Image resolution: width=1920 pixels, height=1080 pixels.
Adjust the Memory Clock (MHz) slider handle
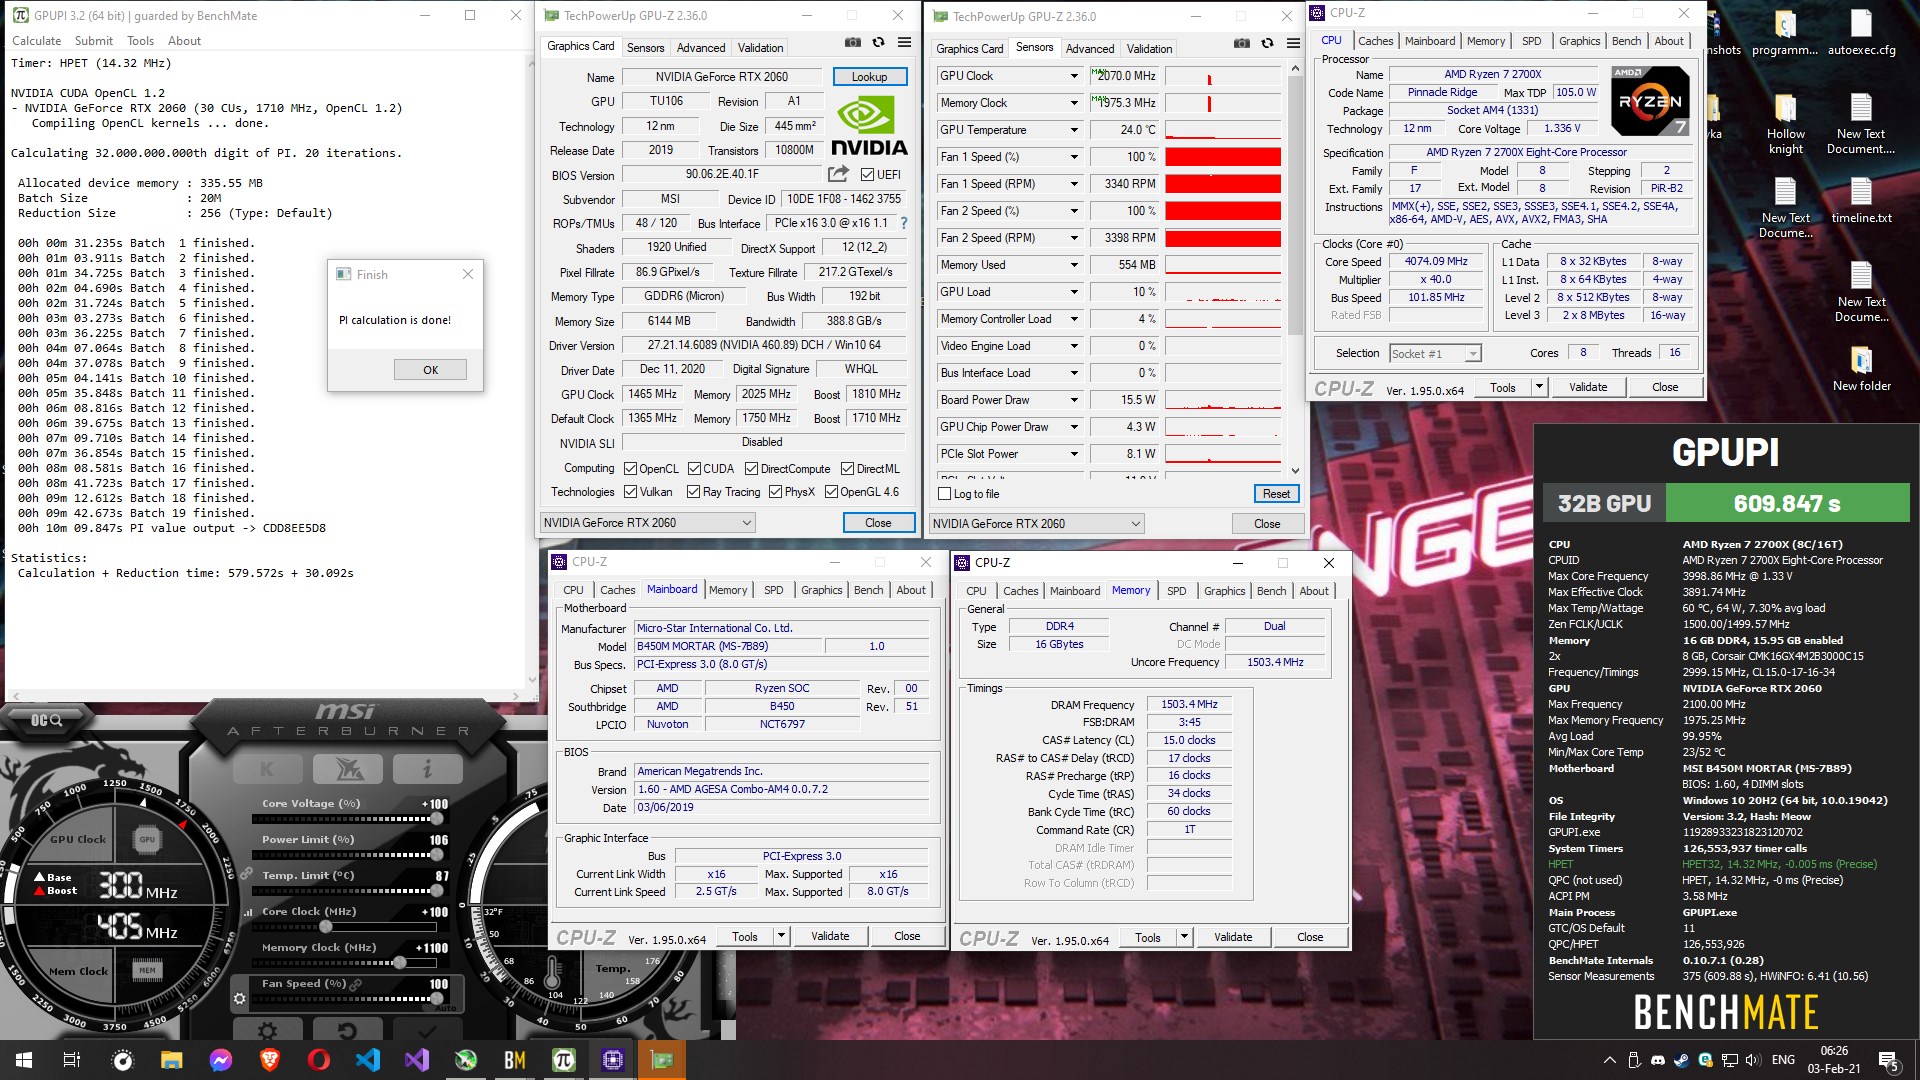[399, 962]
